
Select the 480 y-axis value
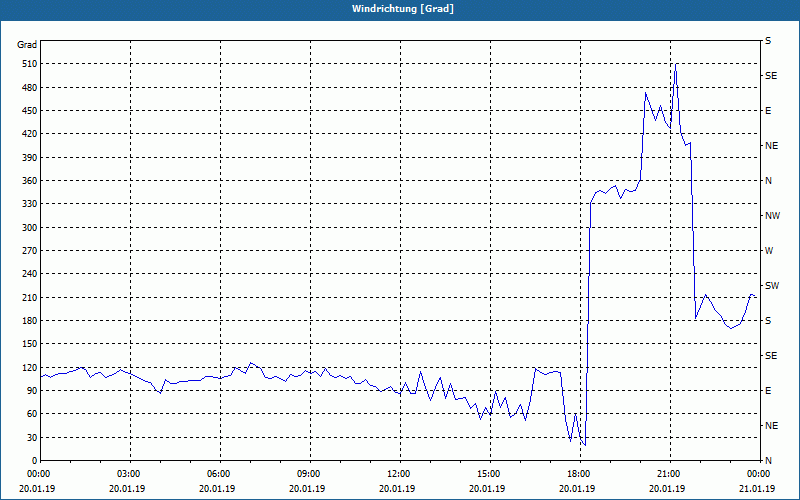tap(29, 87)
